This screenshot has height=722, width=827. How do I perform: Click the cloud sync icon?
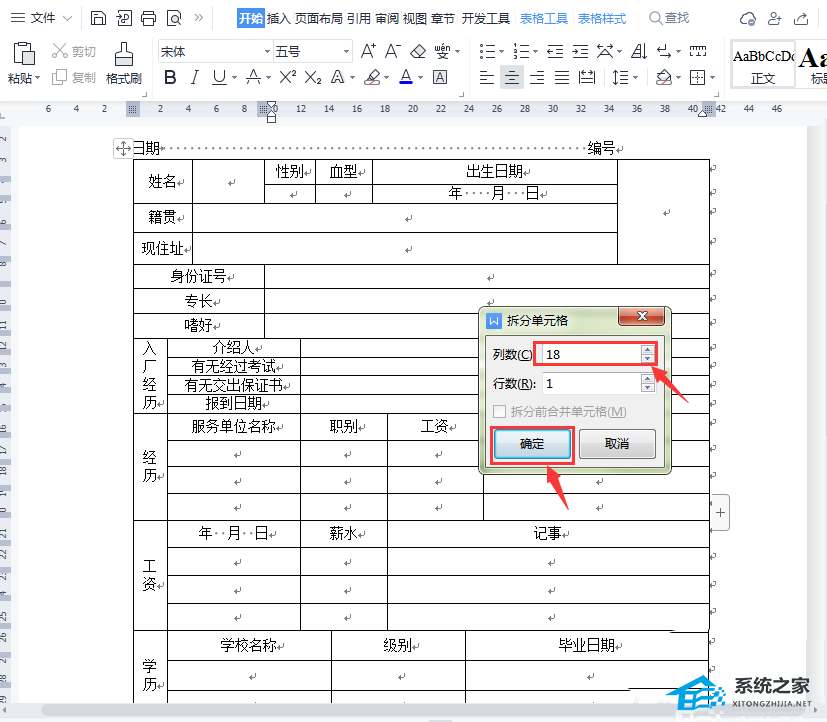(747, 19)
